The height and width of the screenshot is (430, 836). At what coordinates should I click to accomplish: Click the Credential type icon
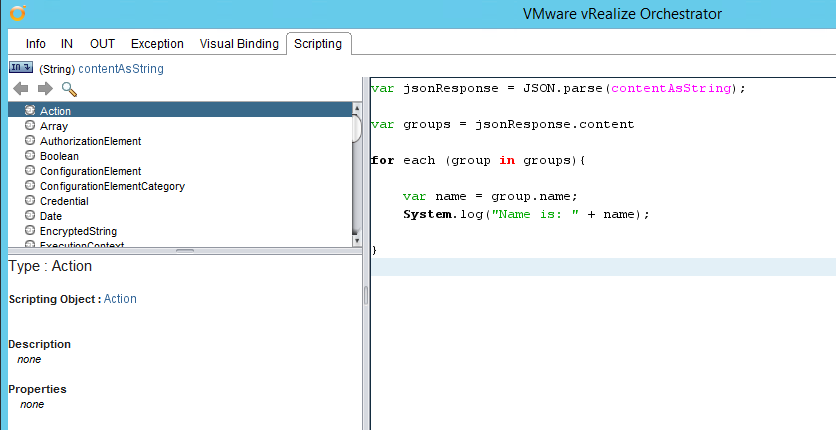30,200
